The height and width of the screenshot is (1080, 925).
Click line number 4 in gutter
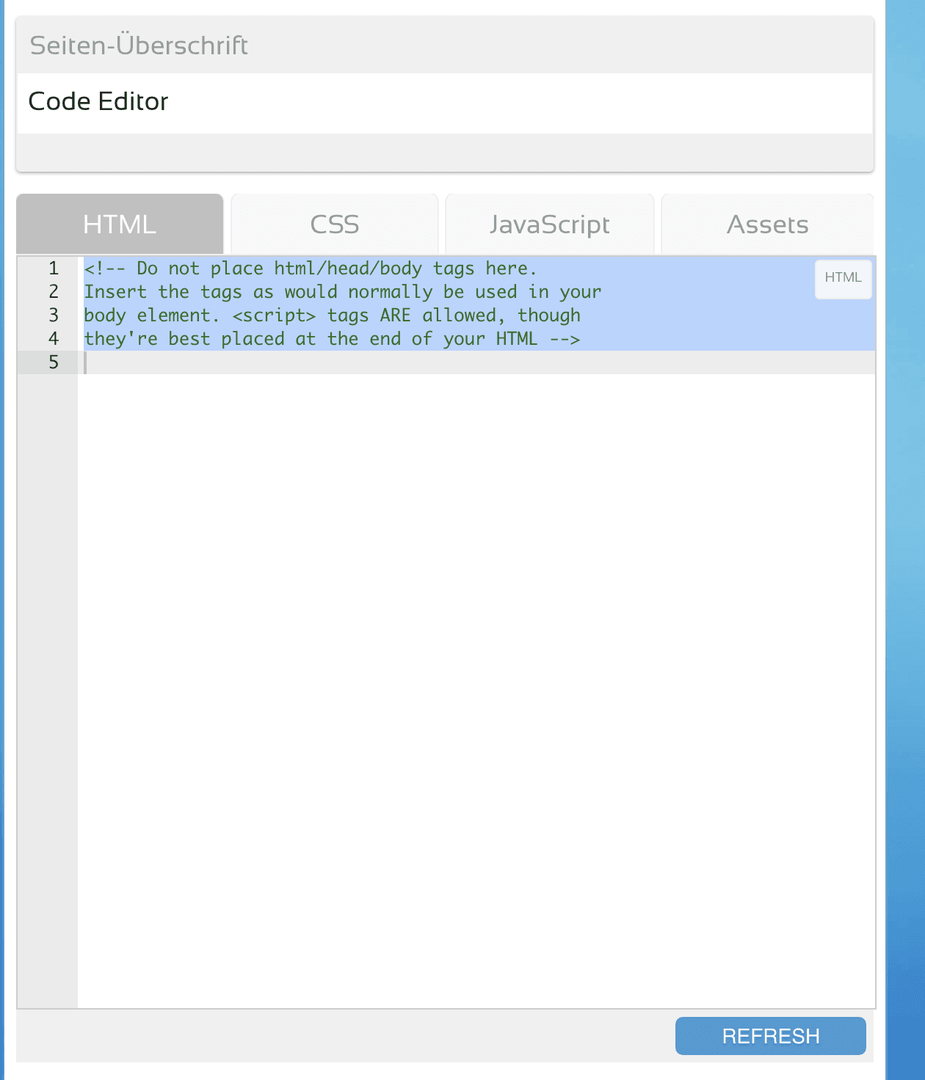point(53,338)
